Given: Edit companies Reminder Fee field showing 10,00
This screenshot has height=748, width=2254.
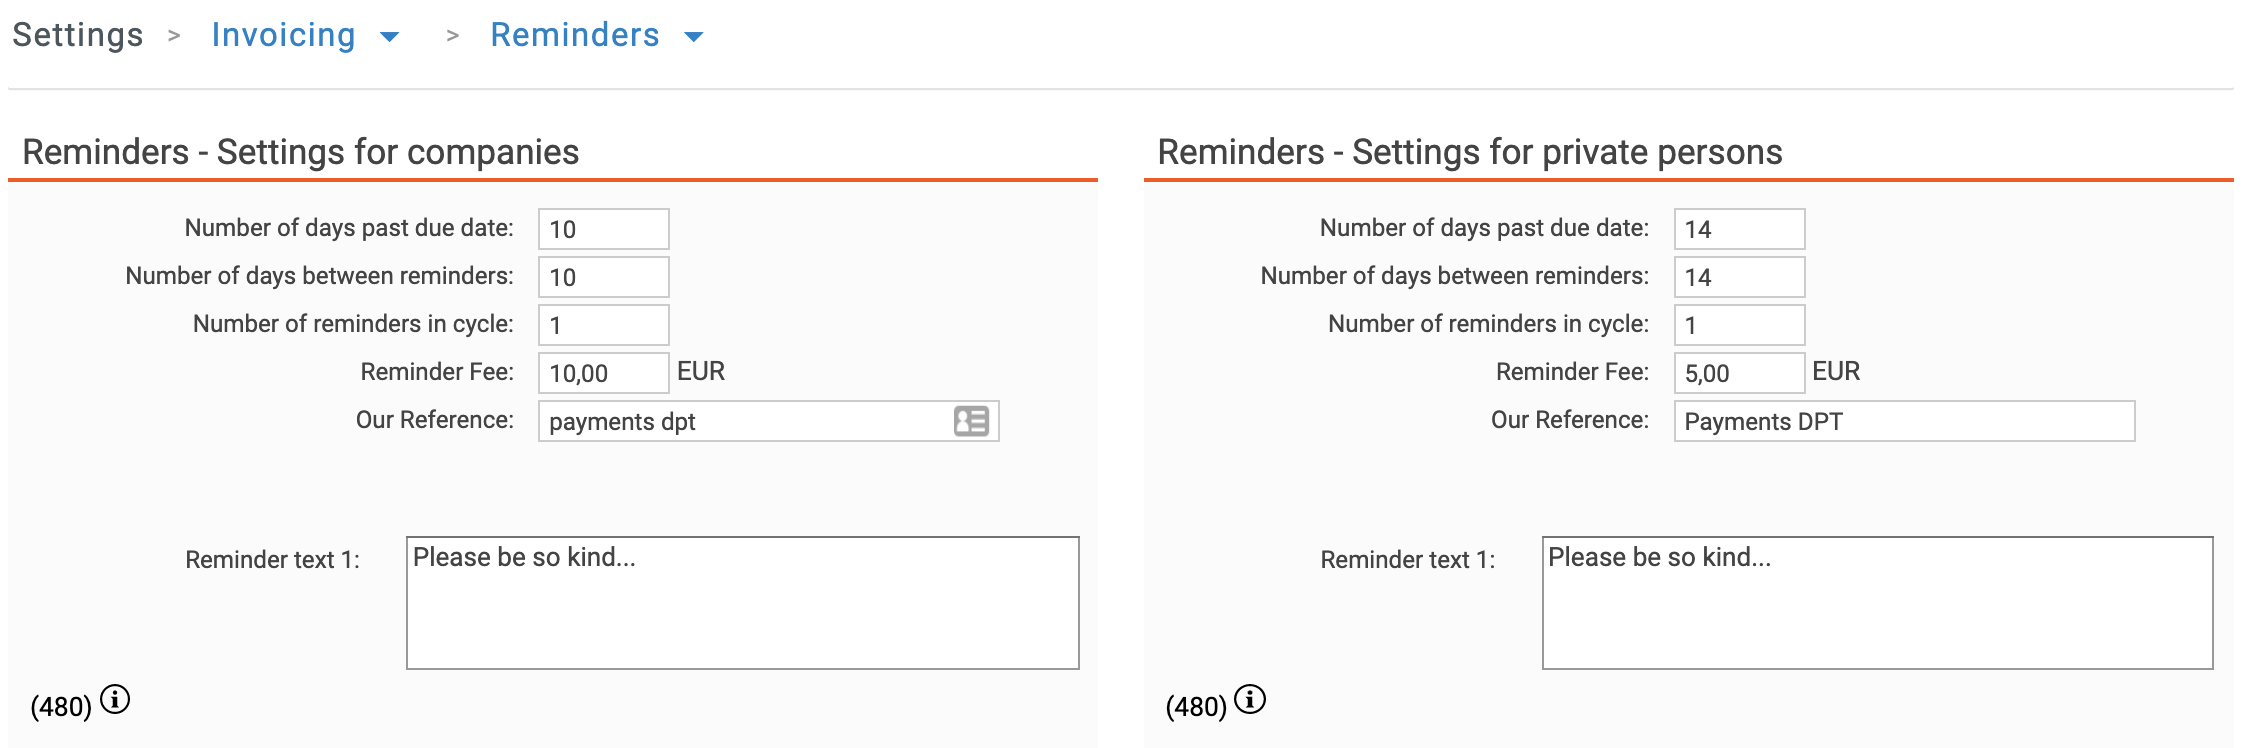Looking at the screenshot, I should pyautogui.click(x=604, y=373).
